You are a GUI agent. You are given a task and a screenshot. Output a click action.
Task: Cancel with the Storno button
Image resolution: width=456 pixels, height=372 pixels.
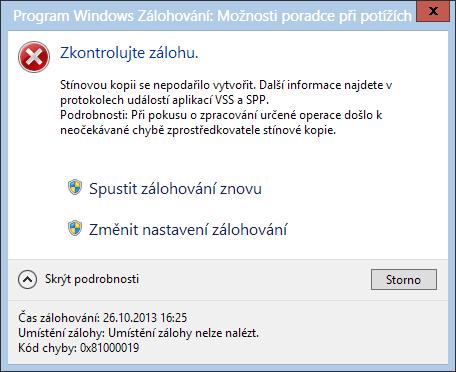click(404, 280)
